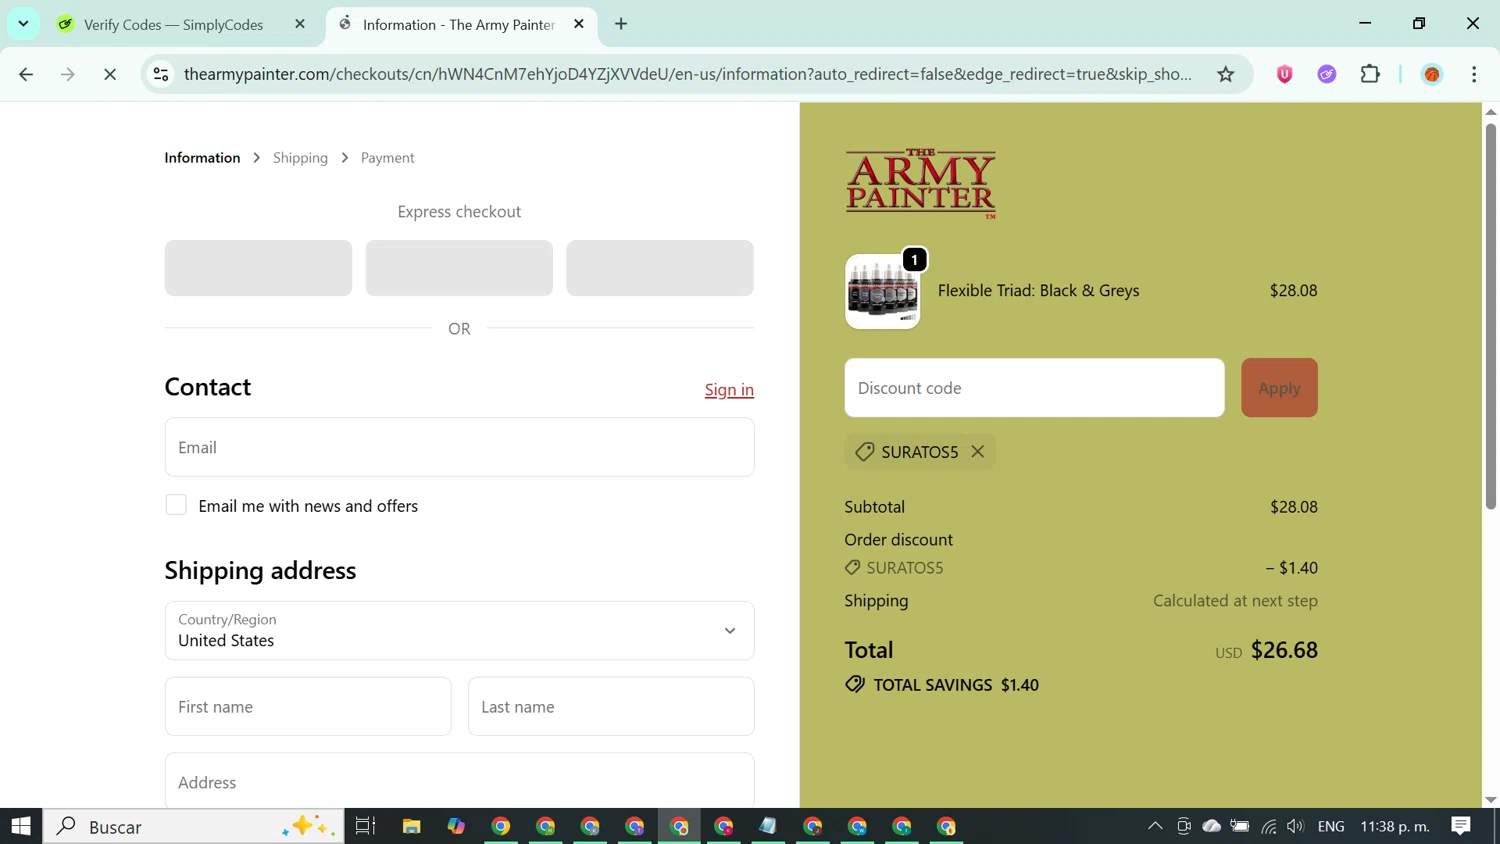Viewport: 1500px width, 844px height.
Task: Click the Buscar taskbar search box
Action: [x=193, y=826]
